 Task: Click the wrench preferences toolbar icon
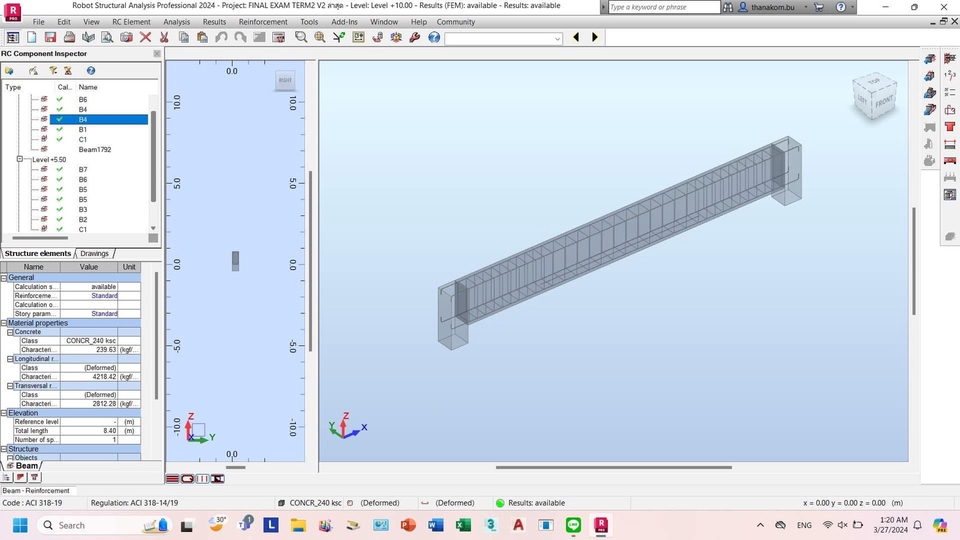point(415,38)
